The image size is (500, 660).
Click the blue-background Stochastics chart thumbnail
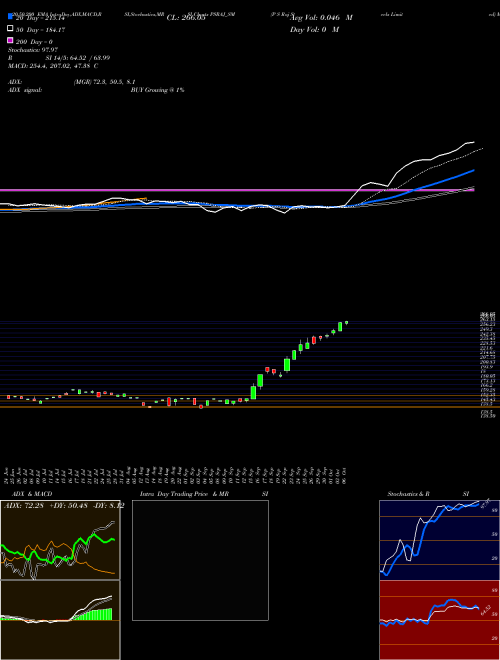click(439, 540)
